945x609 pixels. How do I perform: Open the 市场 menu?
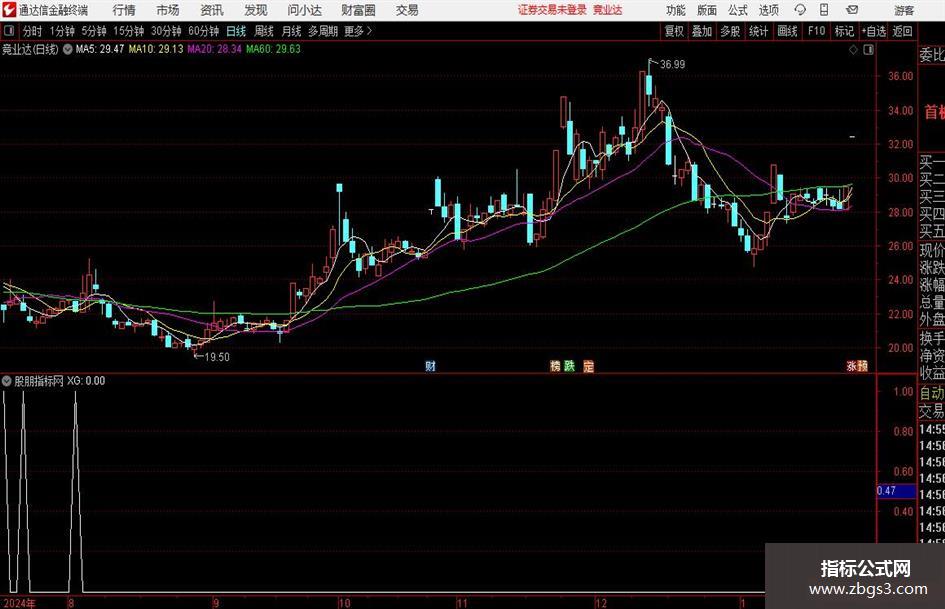168,10
